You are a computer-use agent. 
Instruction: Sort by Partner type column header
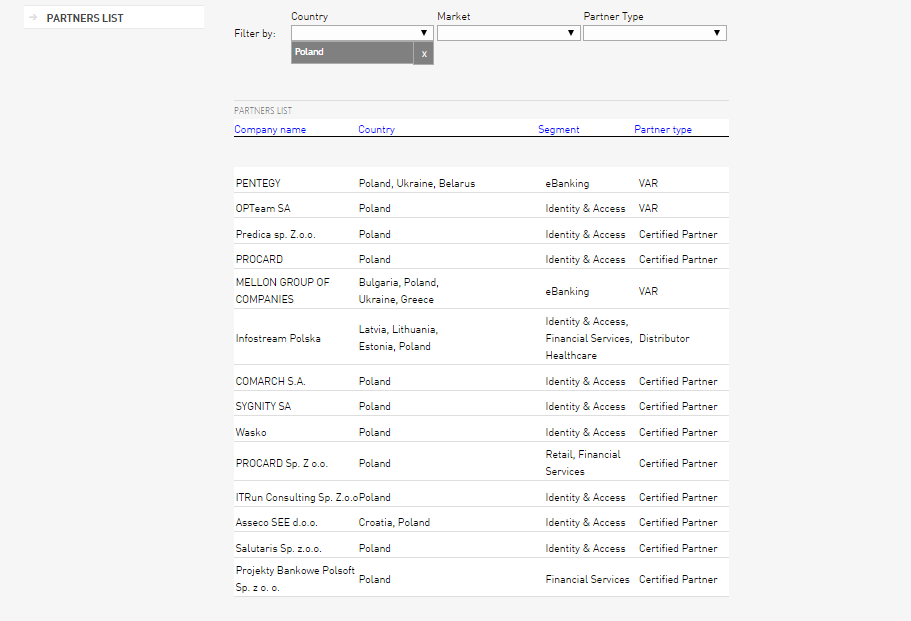pos(663,130)
